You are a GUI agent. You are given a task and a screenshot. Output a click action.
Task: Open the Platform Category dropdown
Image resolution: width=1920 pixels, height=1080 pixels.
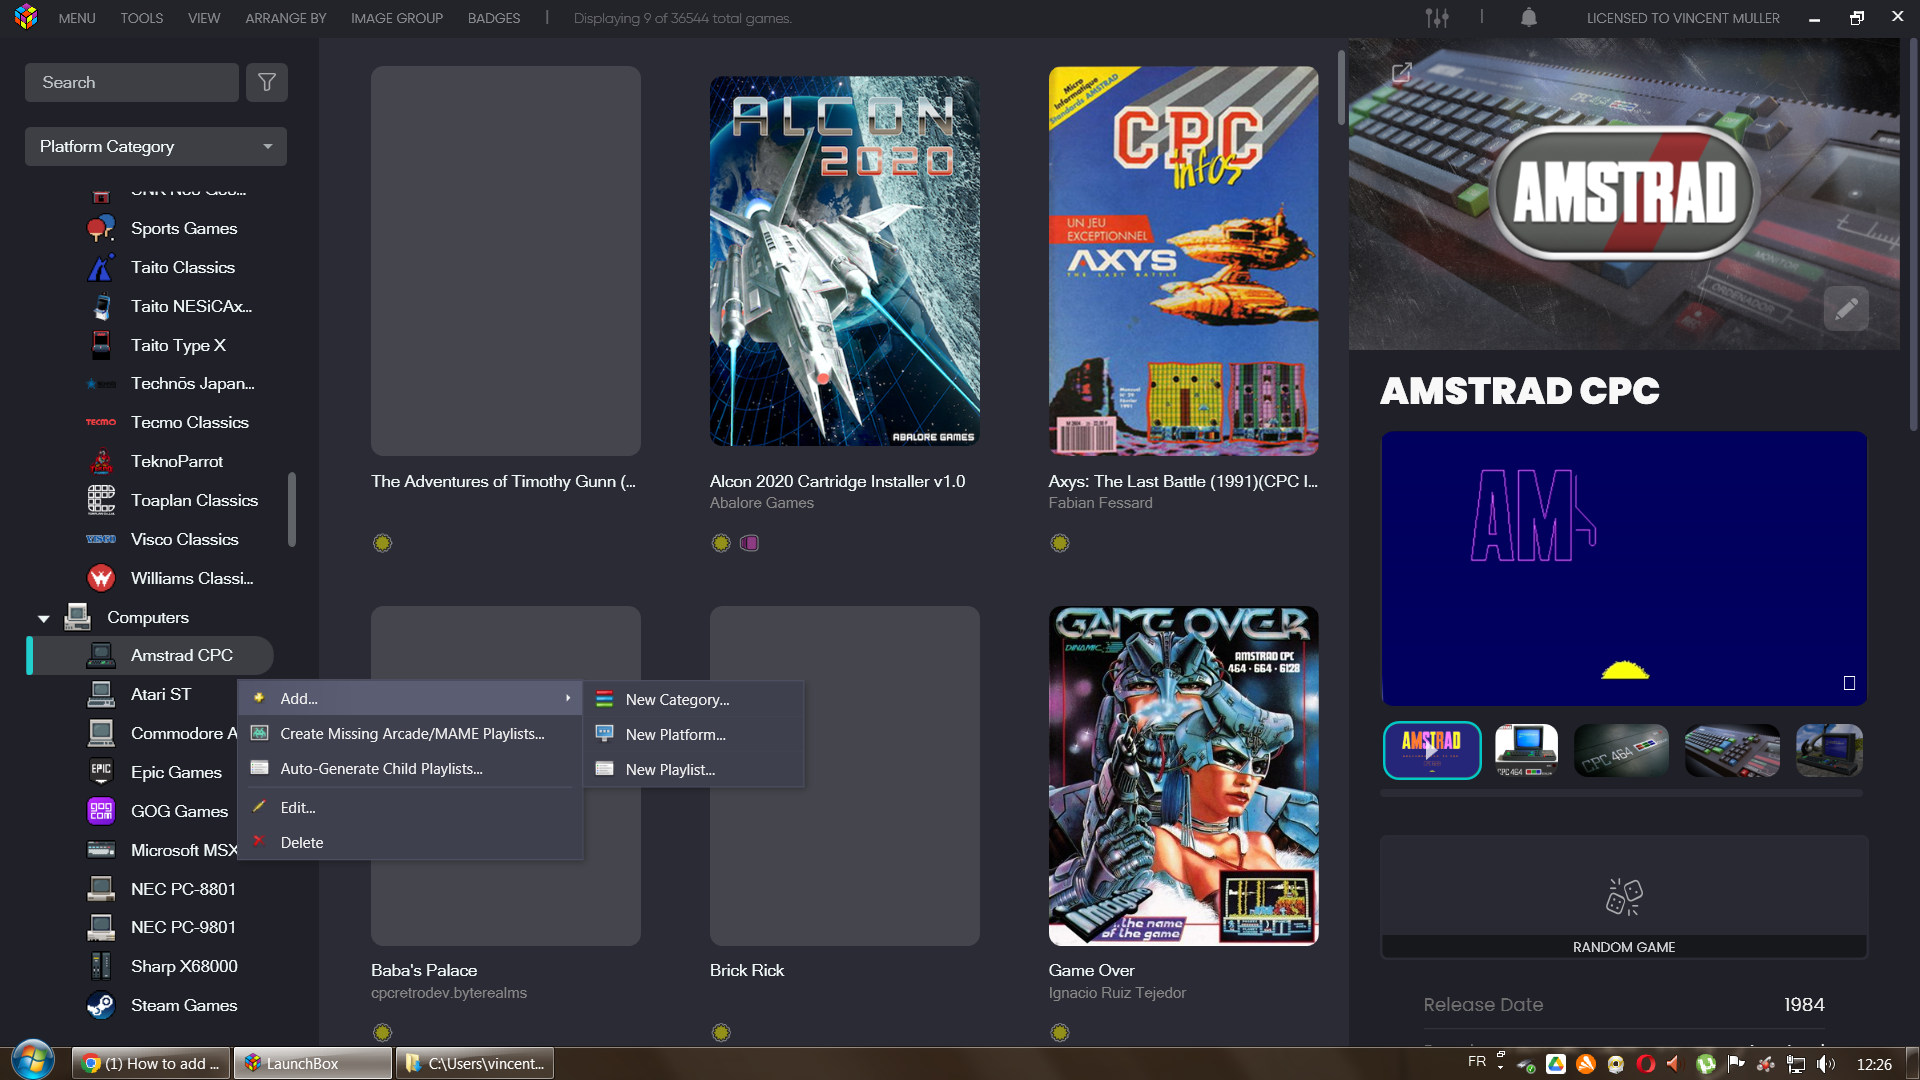tap(156, 147)
